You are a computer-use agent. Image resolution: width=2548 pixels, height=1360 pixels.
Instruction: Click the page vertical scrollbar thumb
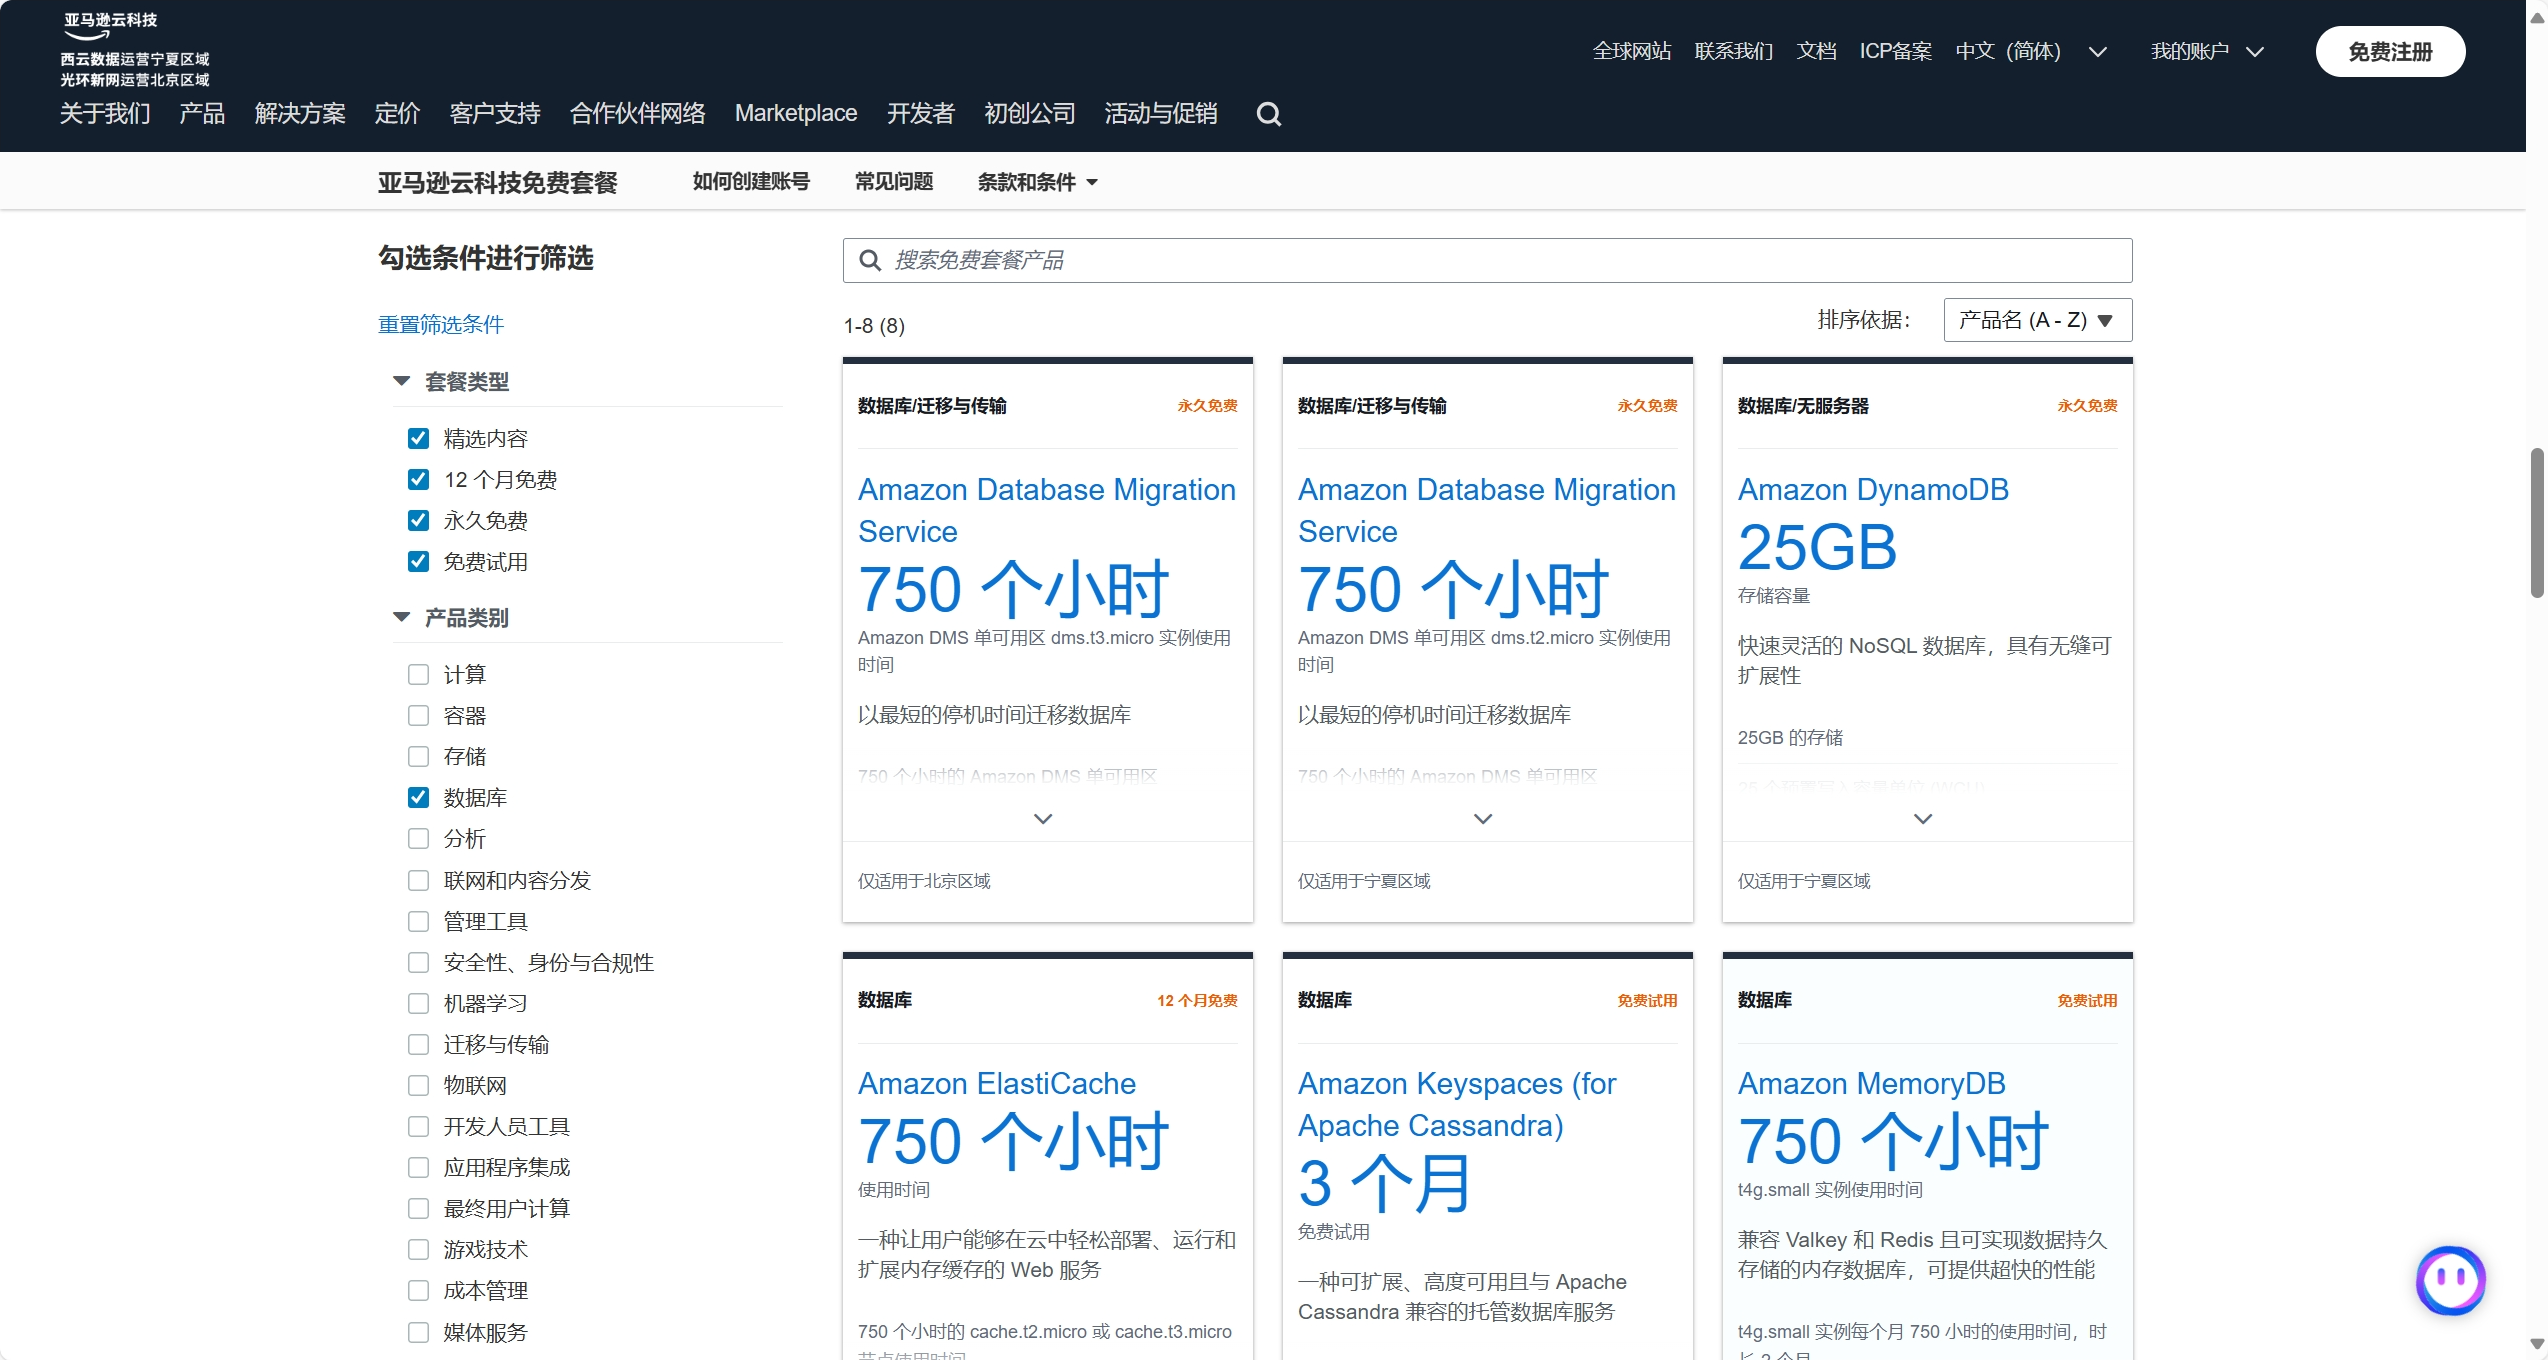click(x=2536, y=523)
